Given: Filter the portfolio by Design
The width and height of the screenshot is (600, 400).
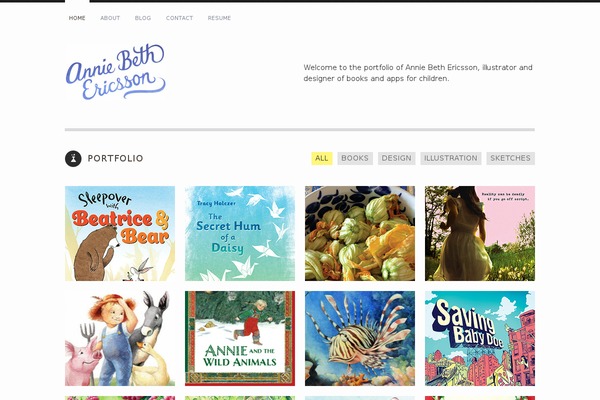Looking at the screenshot, I should pyautogui.click(x=396, y=158).
